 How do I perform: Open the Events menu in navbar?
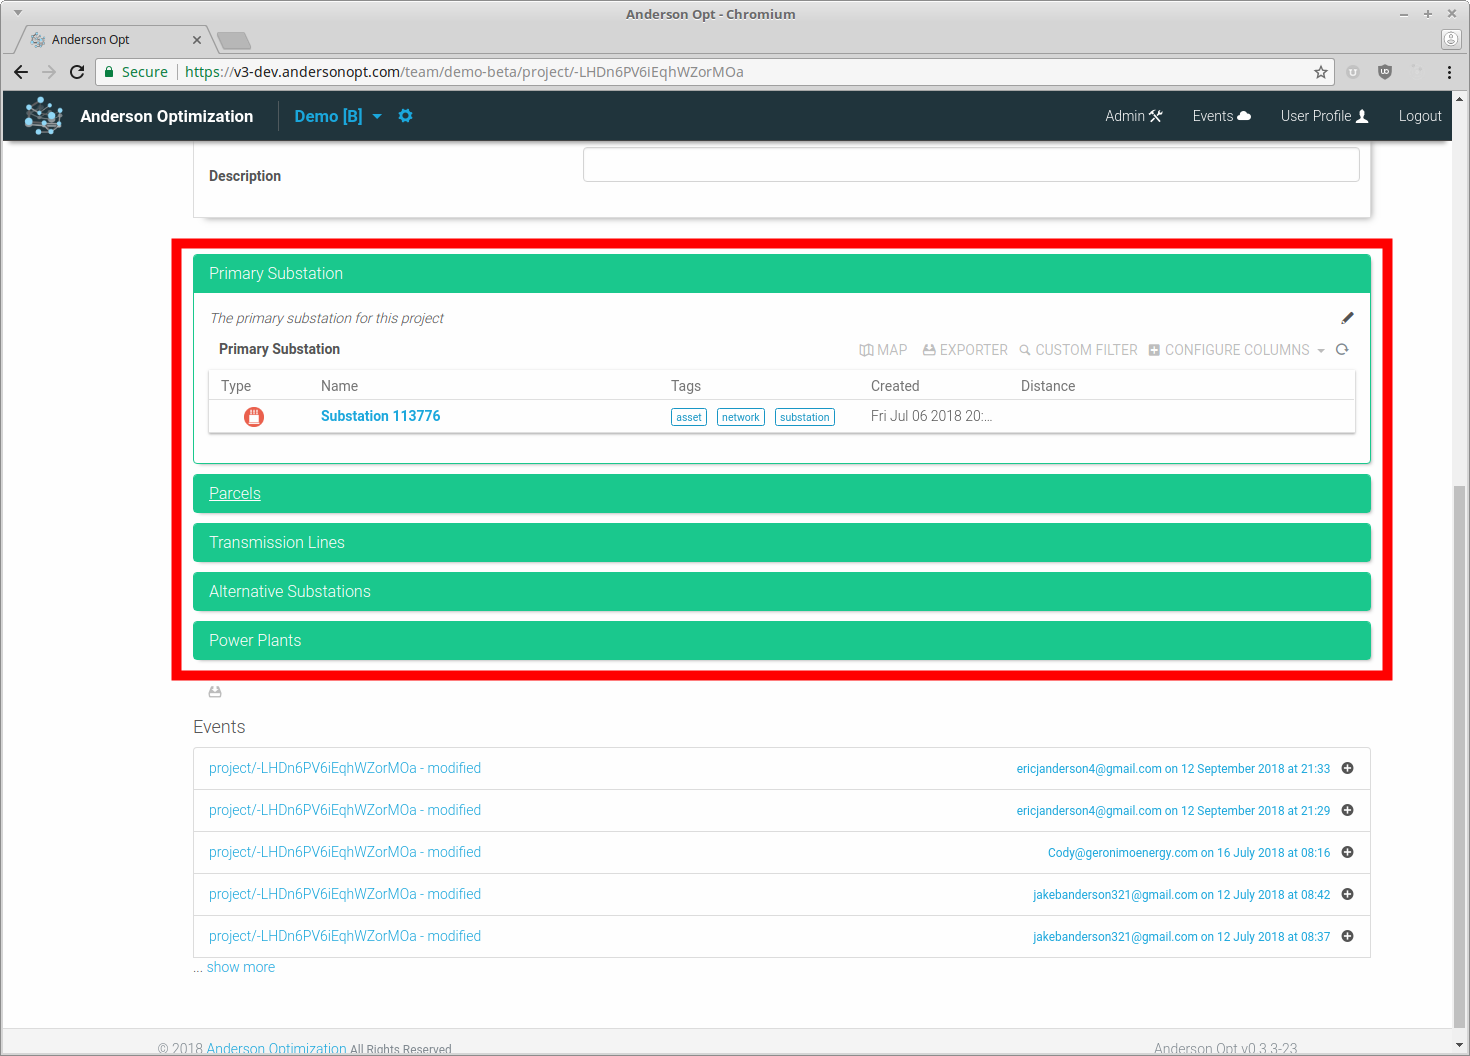tap(1221, 116)
